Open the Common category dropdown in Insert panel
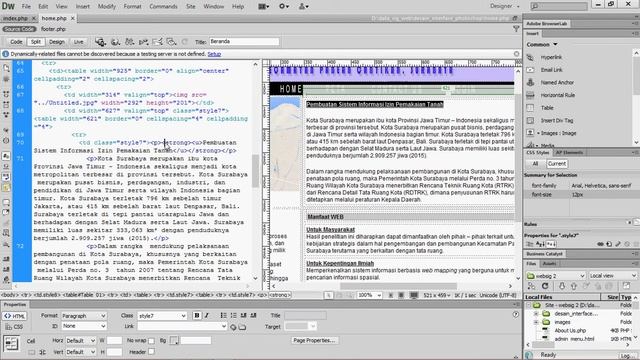This screenshot has height=360, width=640. click(542, 44)
